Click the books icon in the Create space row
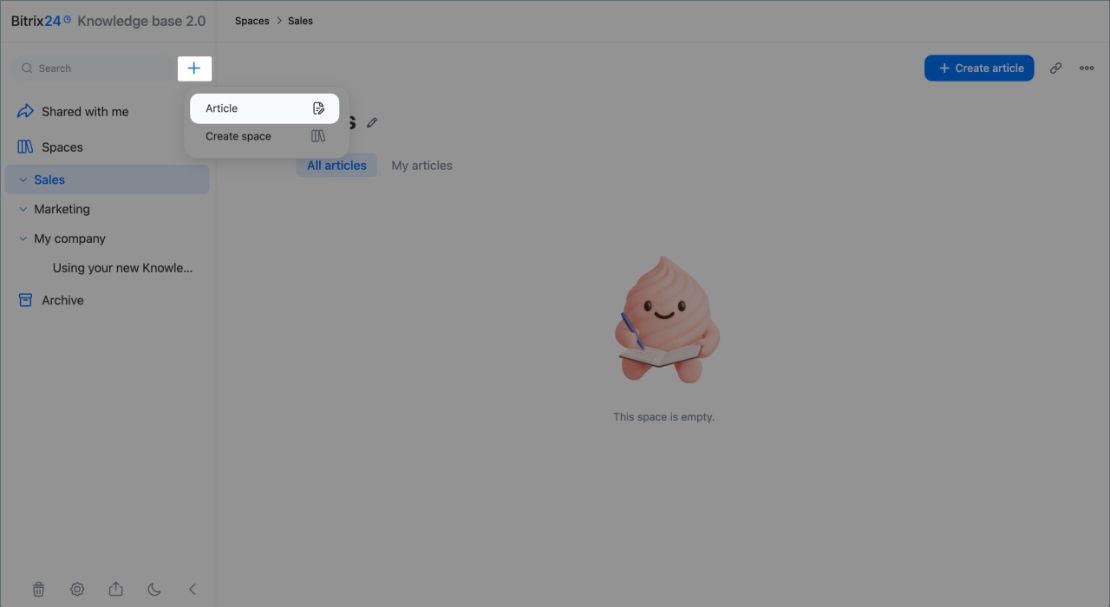Image resolution: width=1110 pixels, height=607 pixels. tap(318, 136)
